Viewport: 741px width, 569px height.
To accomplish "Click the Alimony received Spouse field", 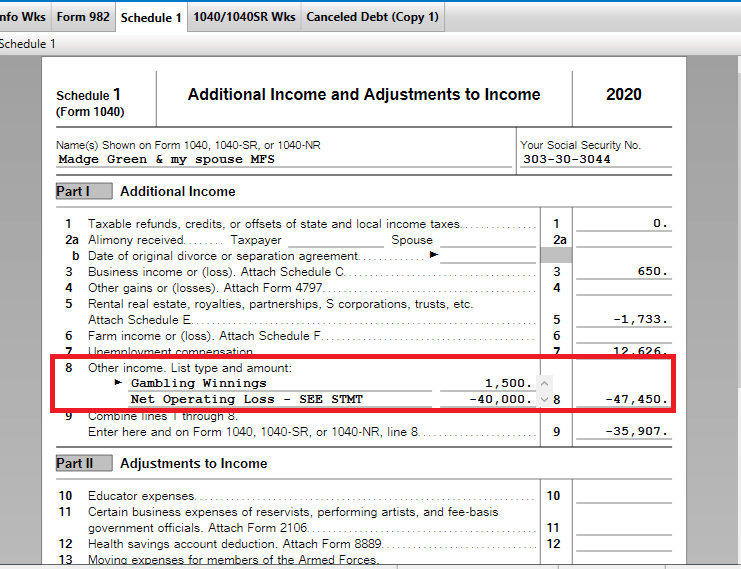I will pyautogui.click(x=488, y=240).
